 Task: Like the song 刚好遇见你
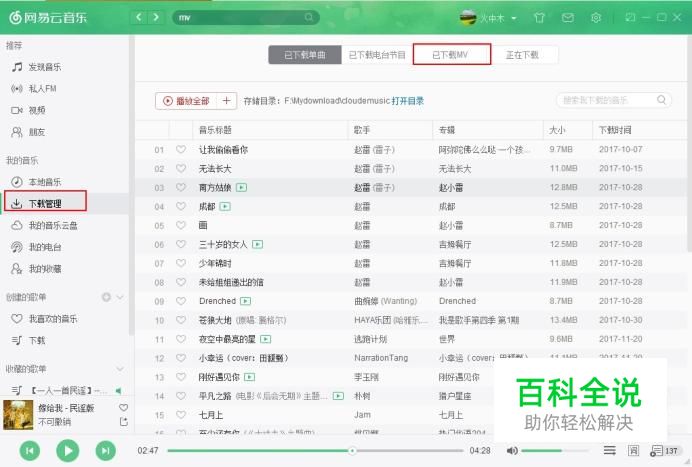pos(181,377)
